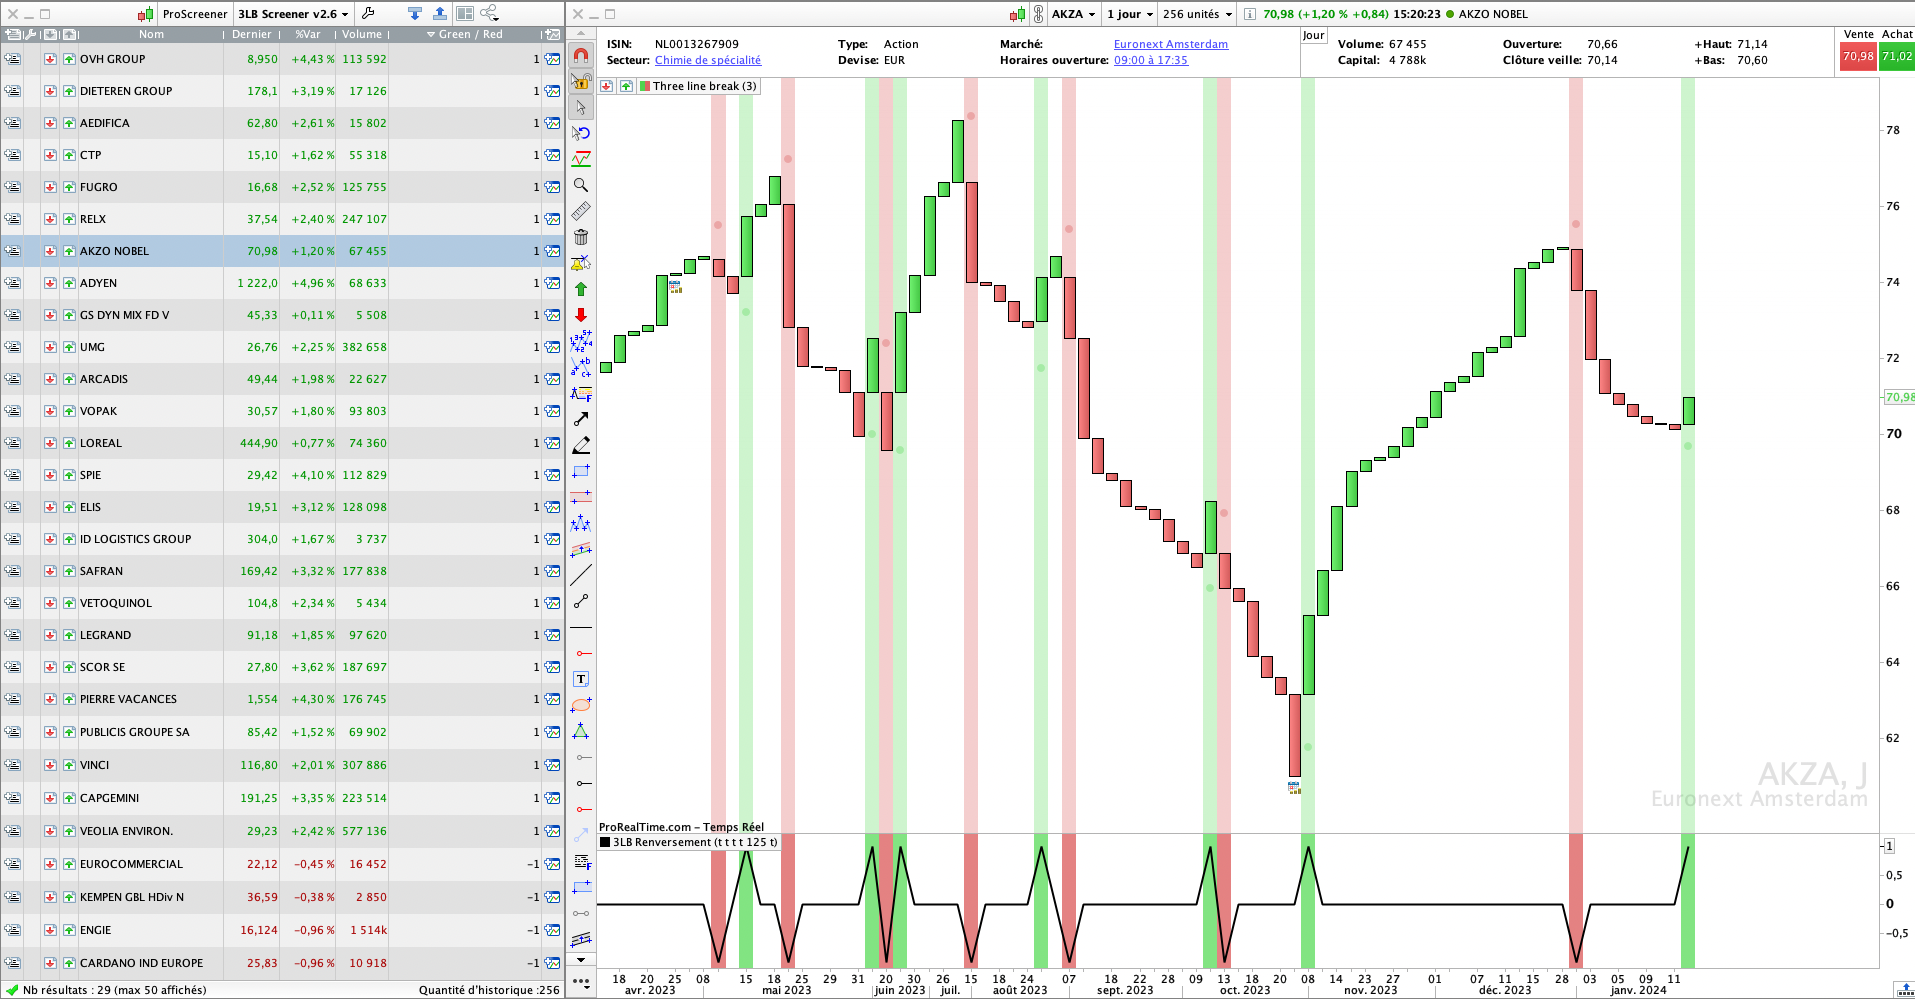Click the share icon in ProScreener header

[x=489, y=14]
